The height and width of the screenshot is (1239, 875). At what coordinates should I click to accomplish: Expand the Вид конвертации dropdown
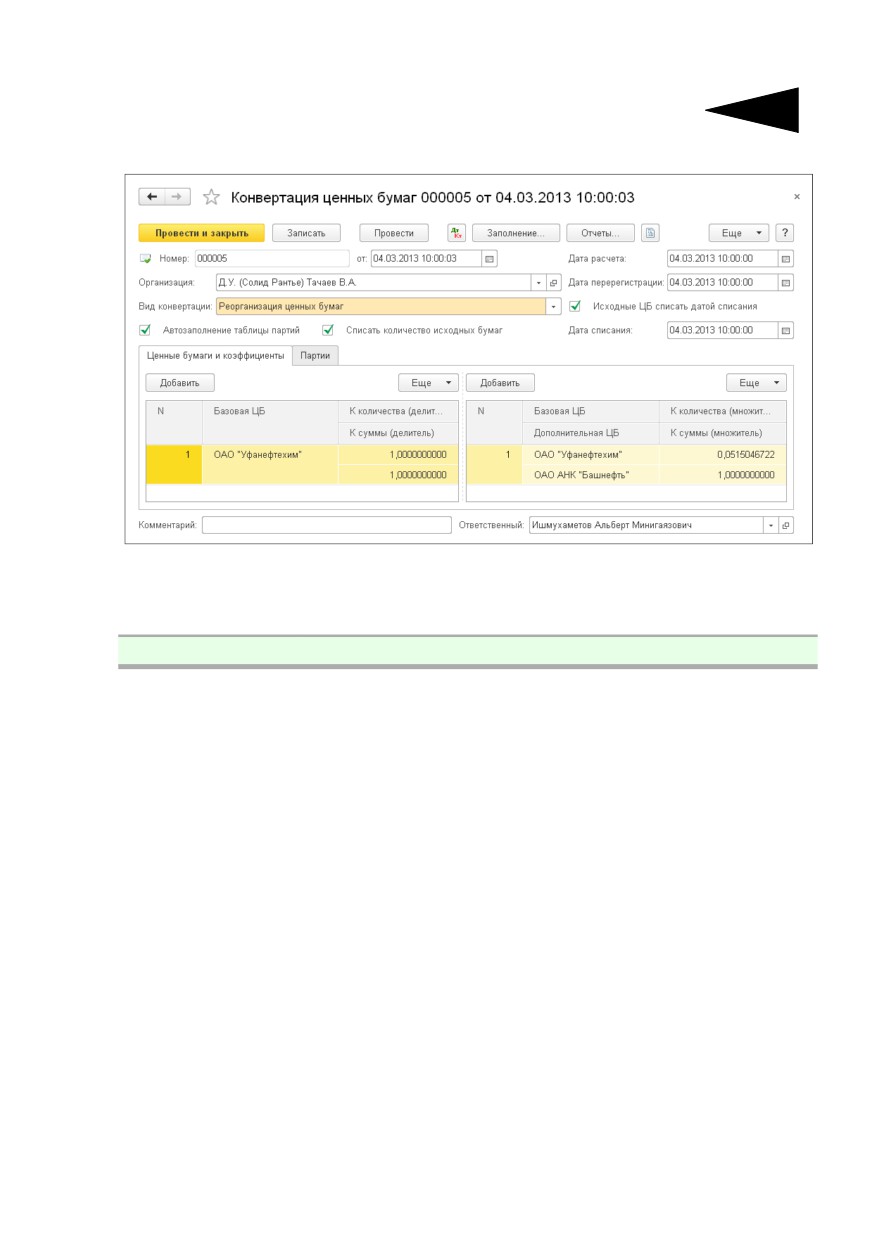tap(554, 306)
